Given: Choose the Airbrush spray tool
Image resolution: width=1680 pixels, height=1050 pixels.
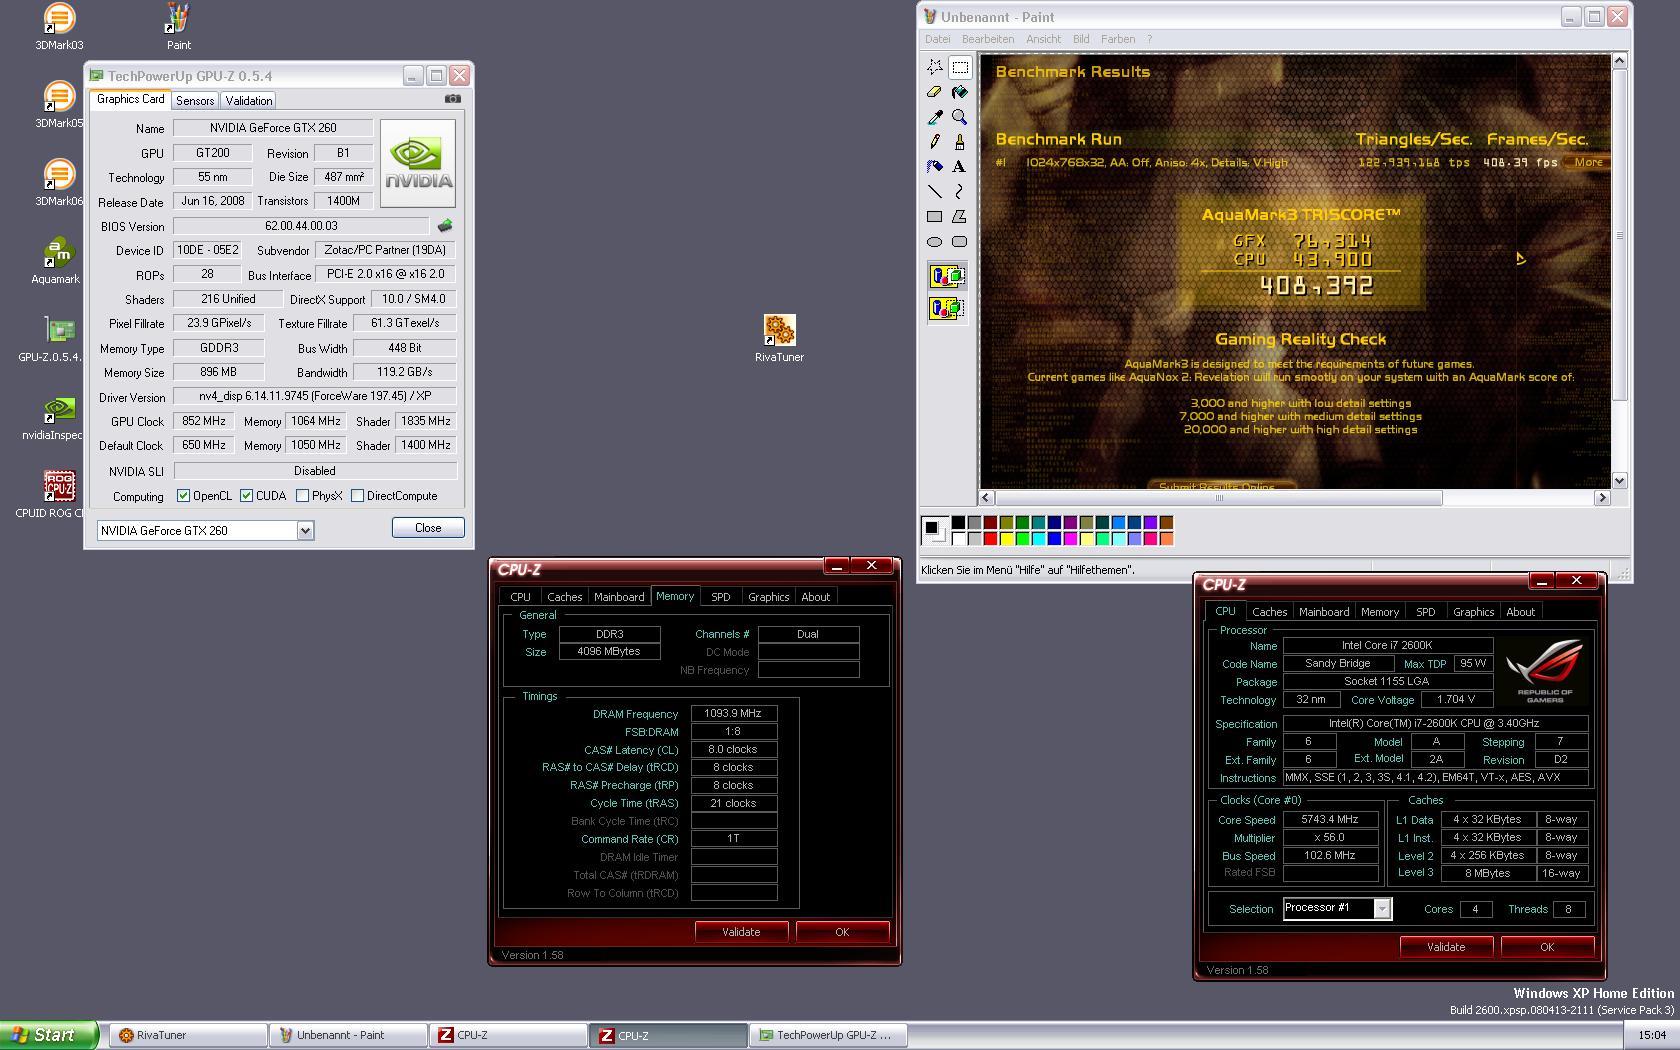Looking at the screenshot, I should (x=934, y=167).
